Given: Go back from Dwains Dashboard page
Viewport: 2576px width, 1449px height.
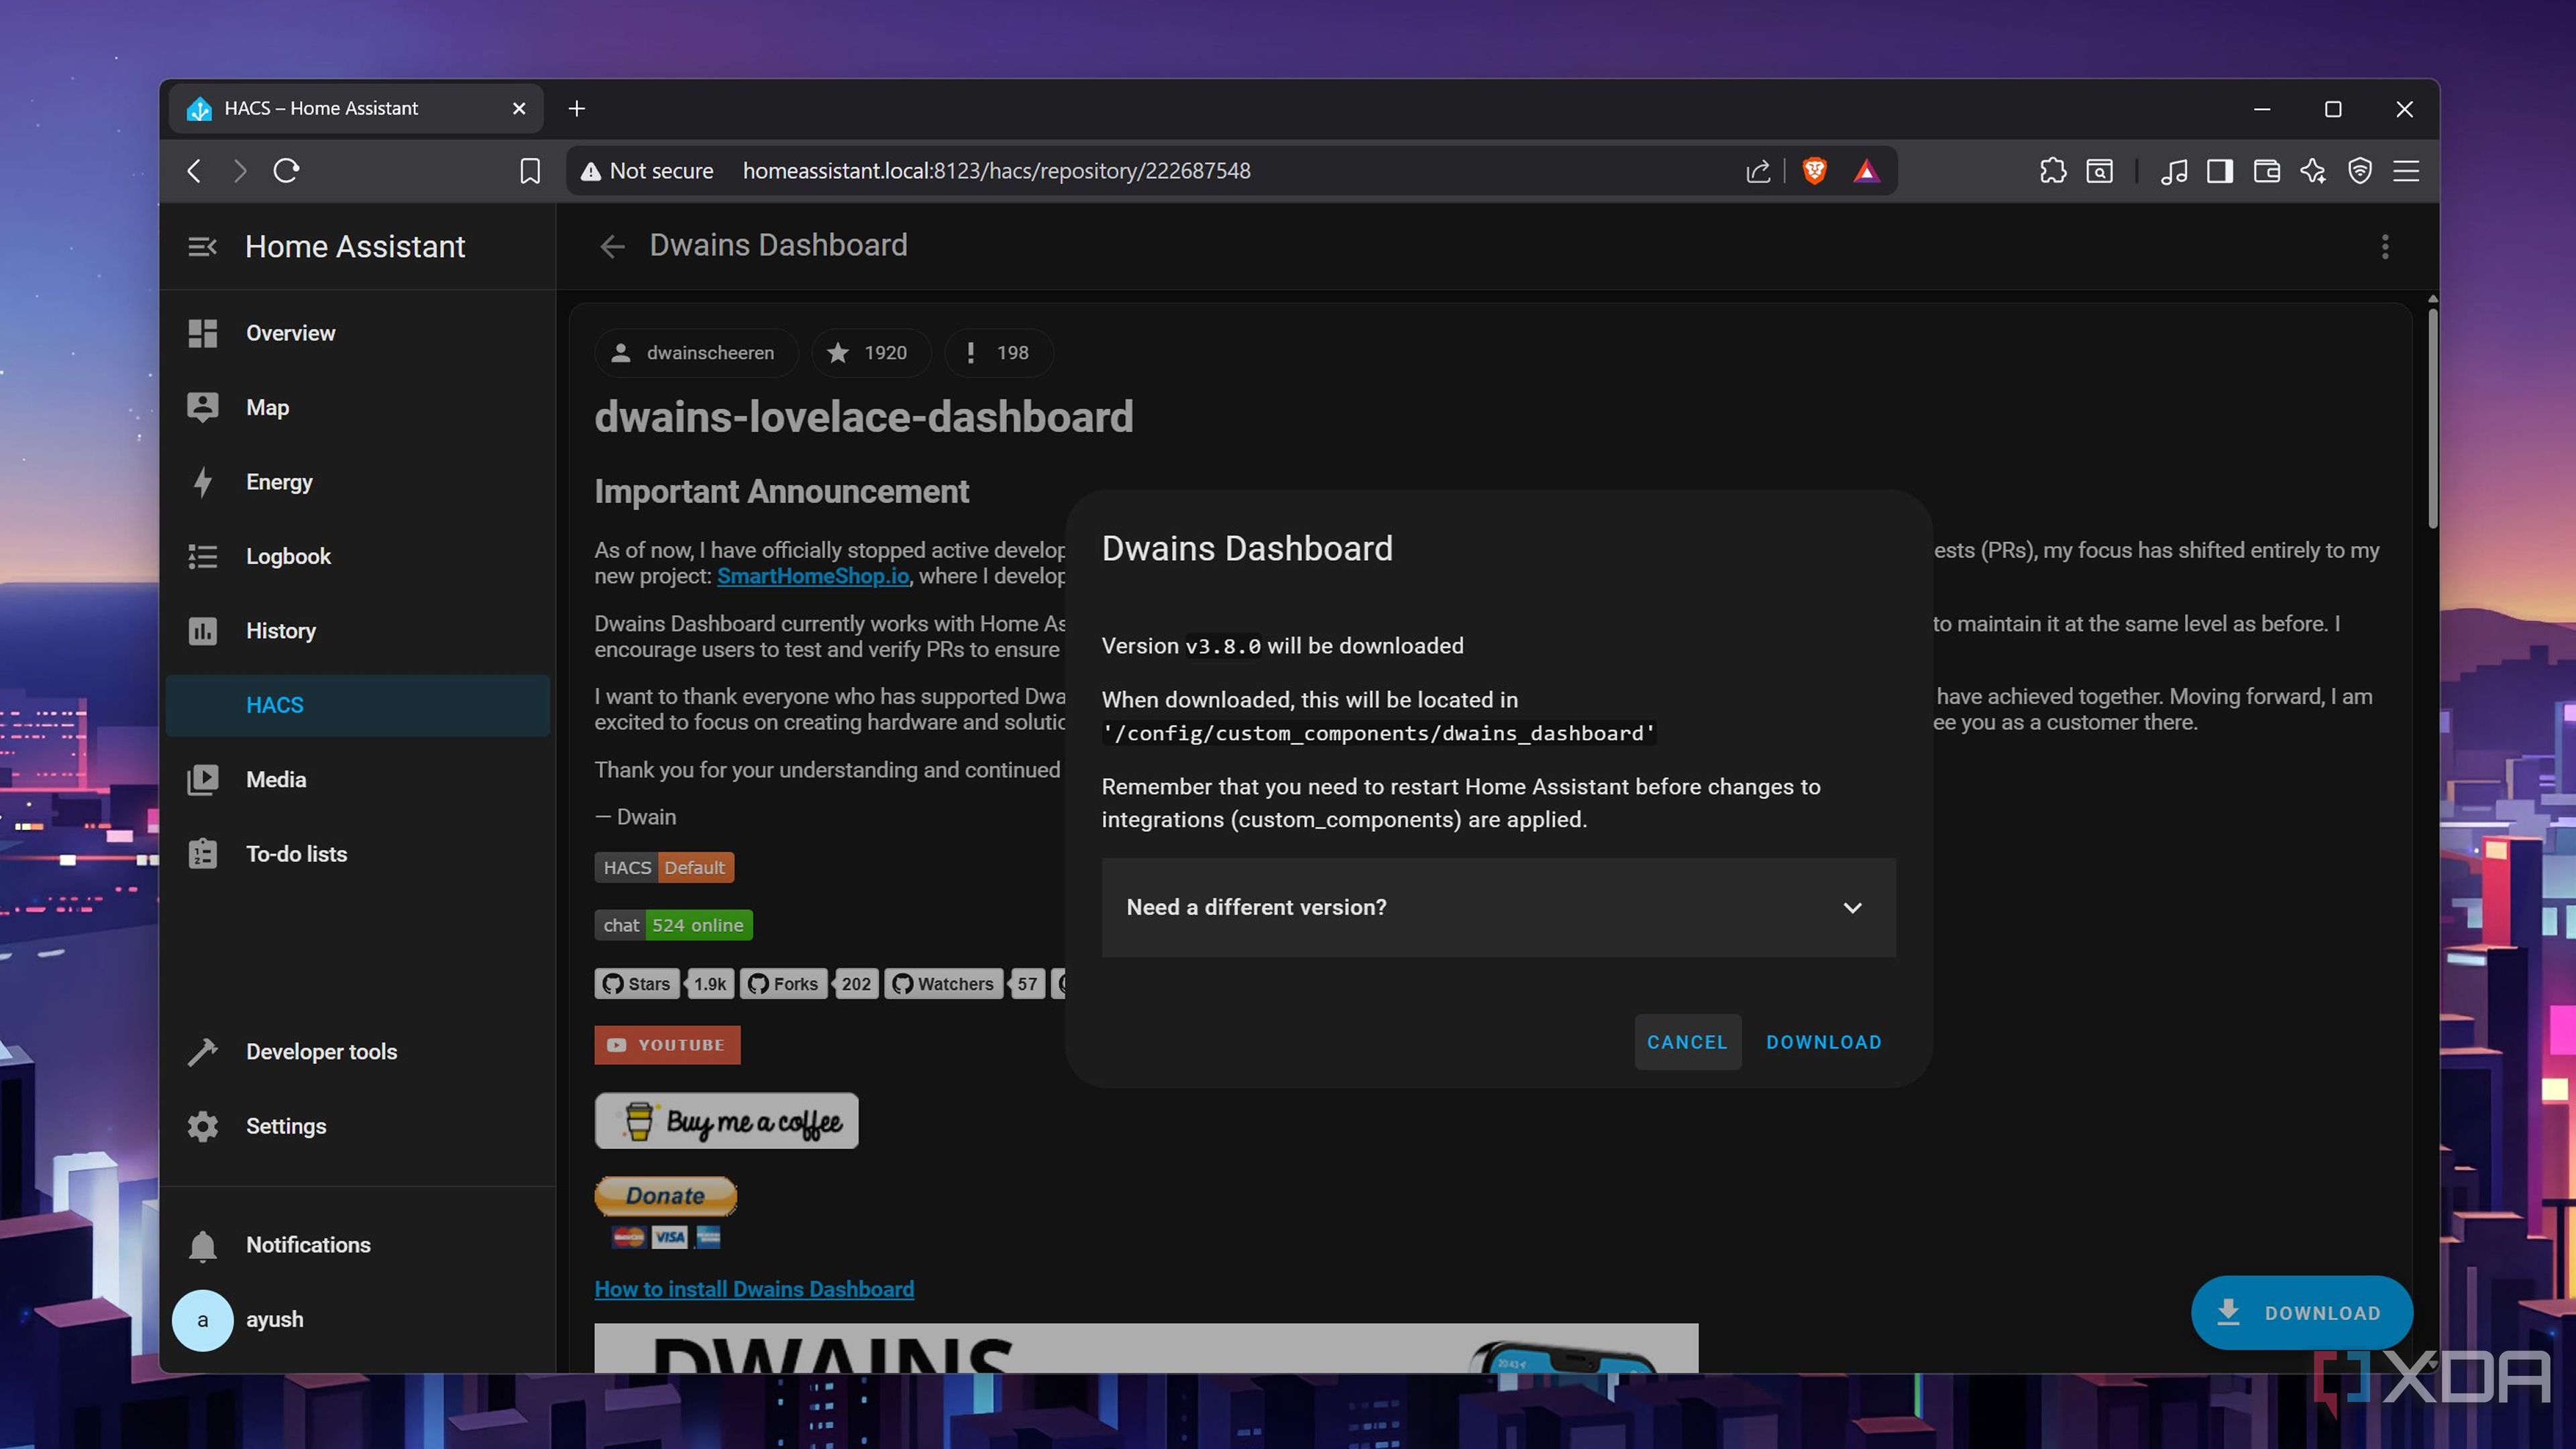Looking at the screenshot, I should point(612,246).
